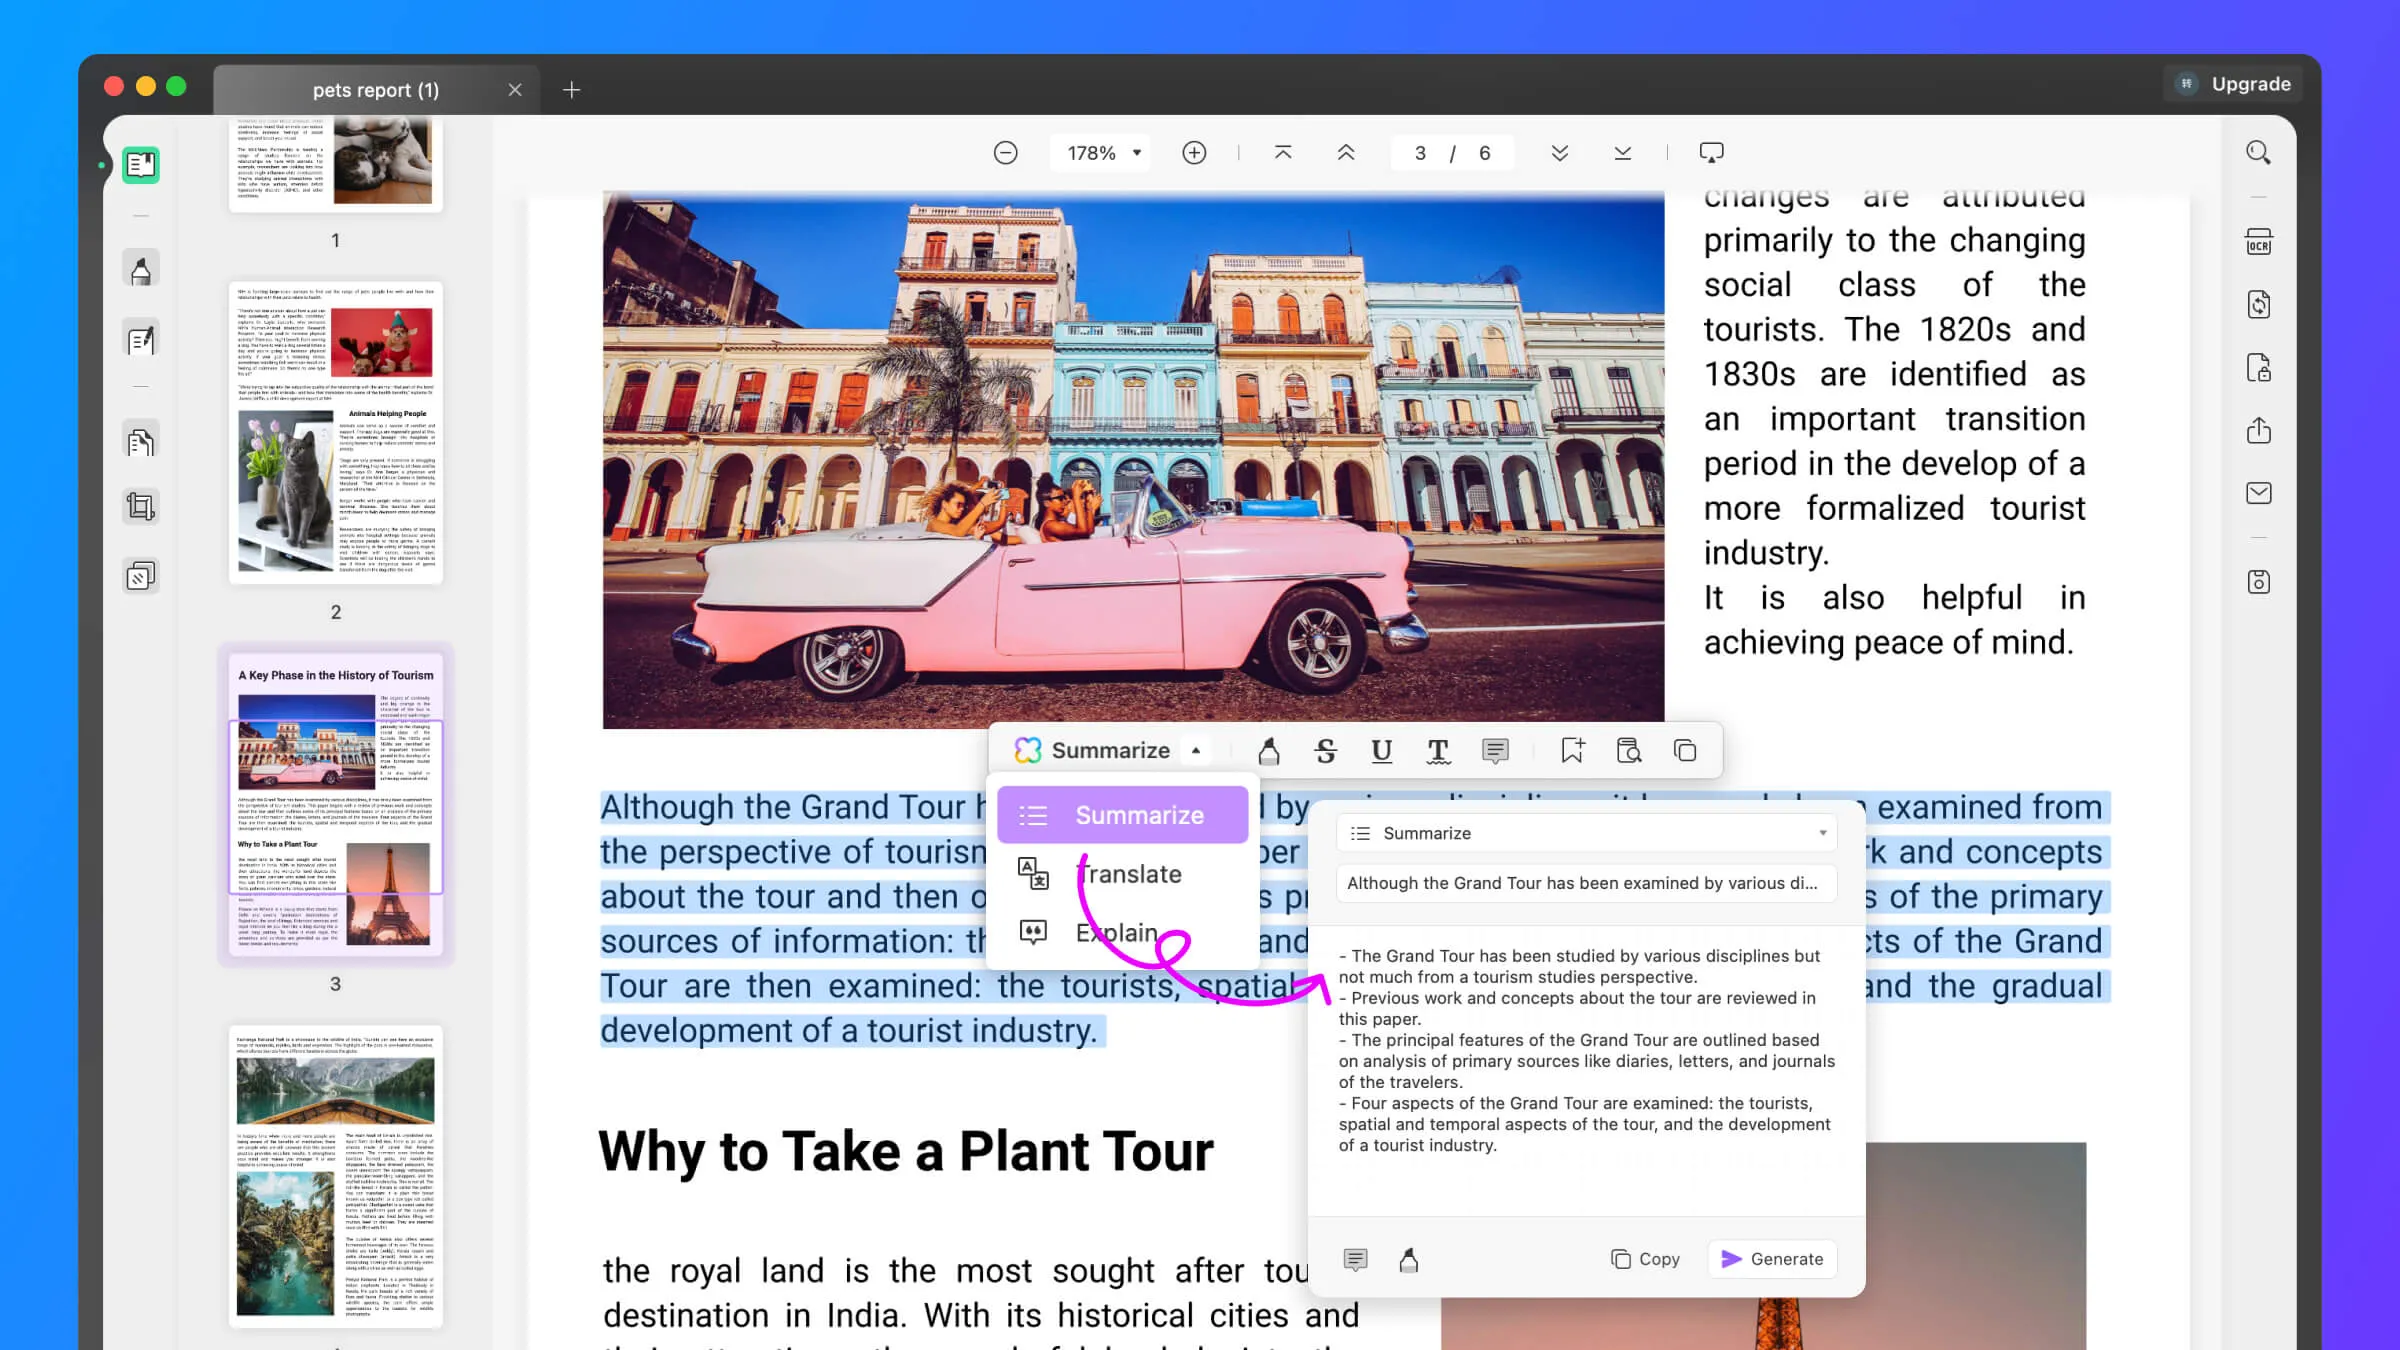Screen dimensions: 2400x1350
Task: Click the text color tool icon
Action: tap(1439, 750)
